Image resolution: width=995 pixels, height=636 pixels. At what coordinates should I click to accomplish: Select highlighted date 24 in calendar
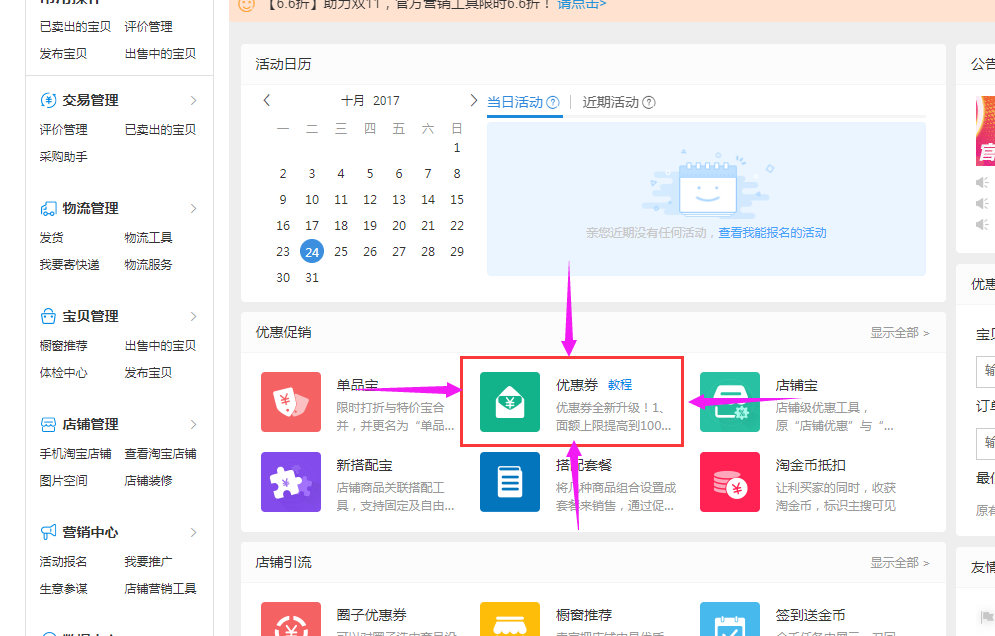pos(312,251)
